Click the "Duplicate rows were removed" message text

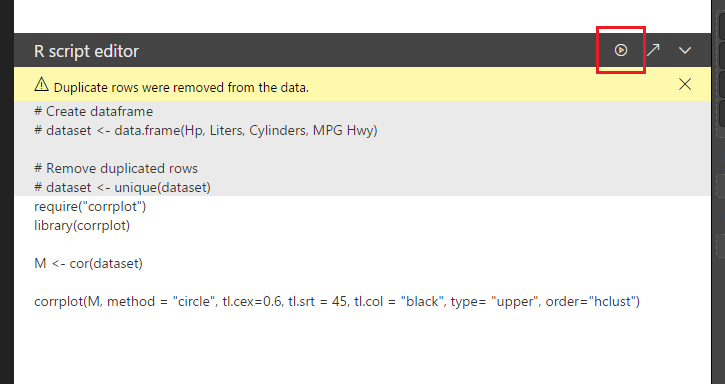181,87
